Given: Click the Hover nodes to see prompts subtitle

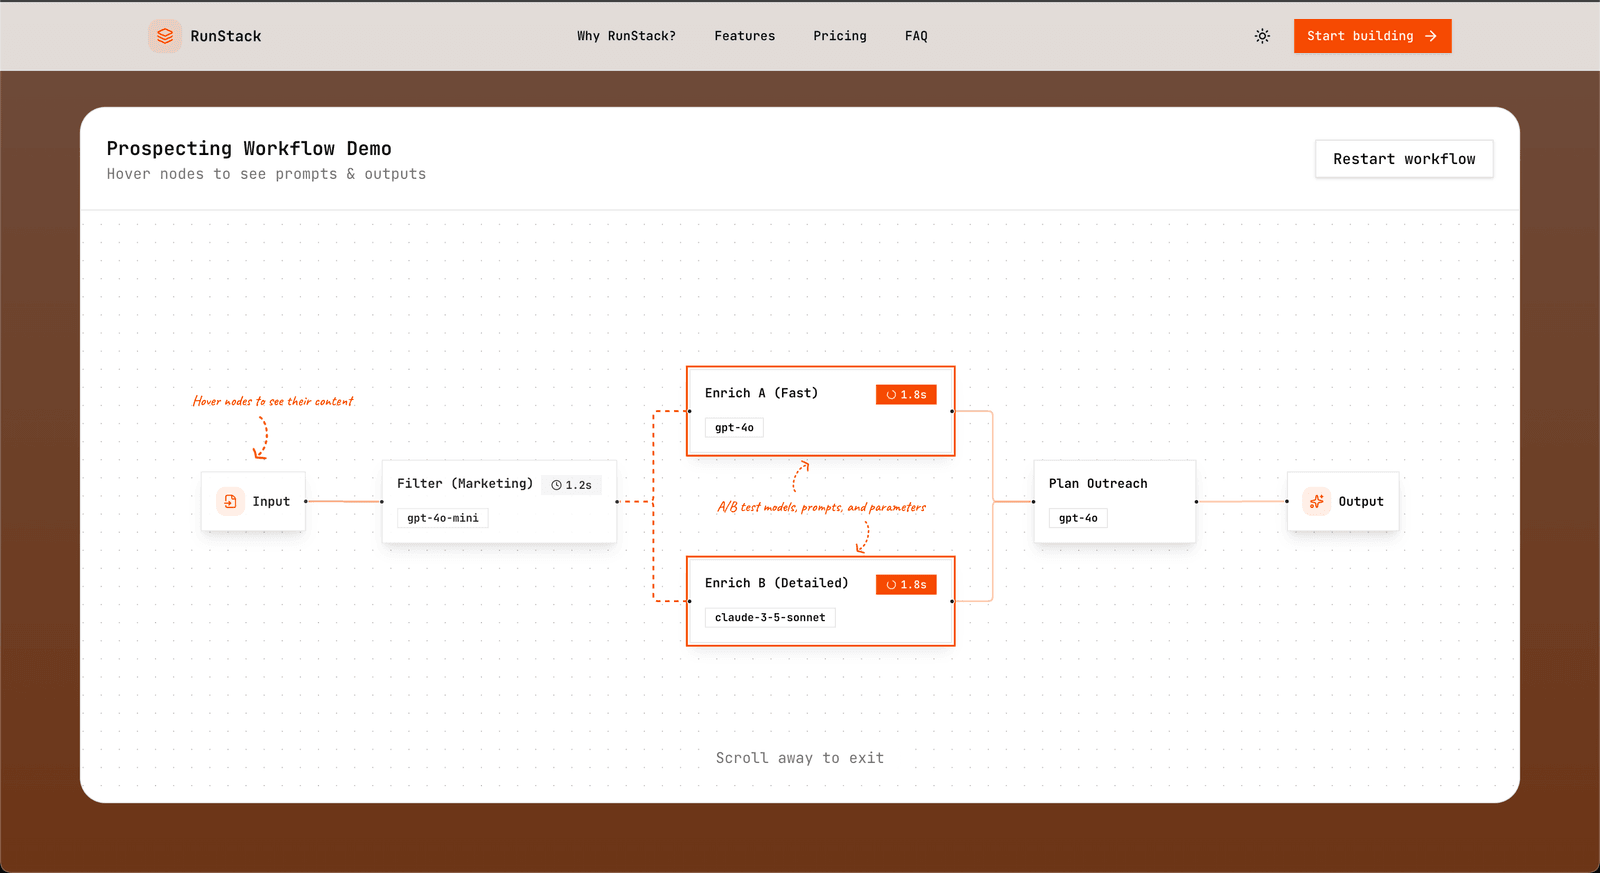Looking at the screenshot, I should tap(266, 174).
